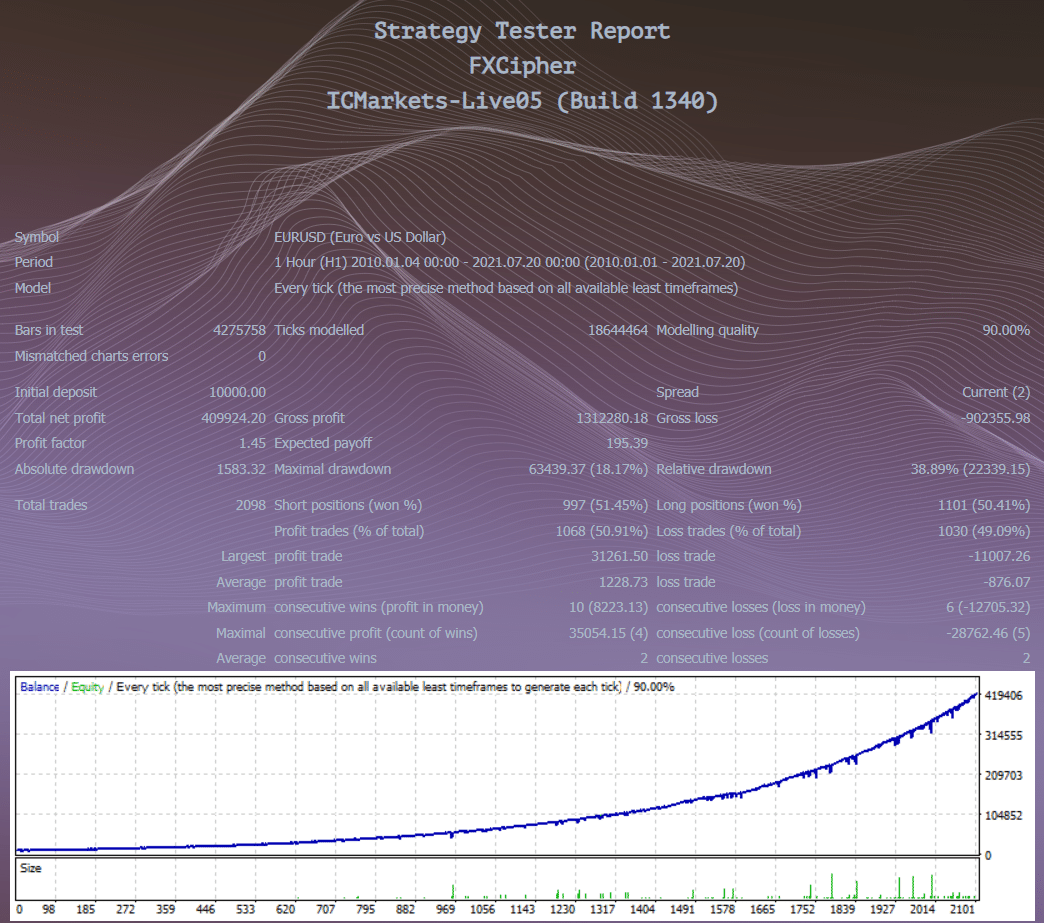The width and height of the screenshot is (1044, 923).
Task: Select the "Mismatched charts errors" label
Action: point(91,356)
